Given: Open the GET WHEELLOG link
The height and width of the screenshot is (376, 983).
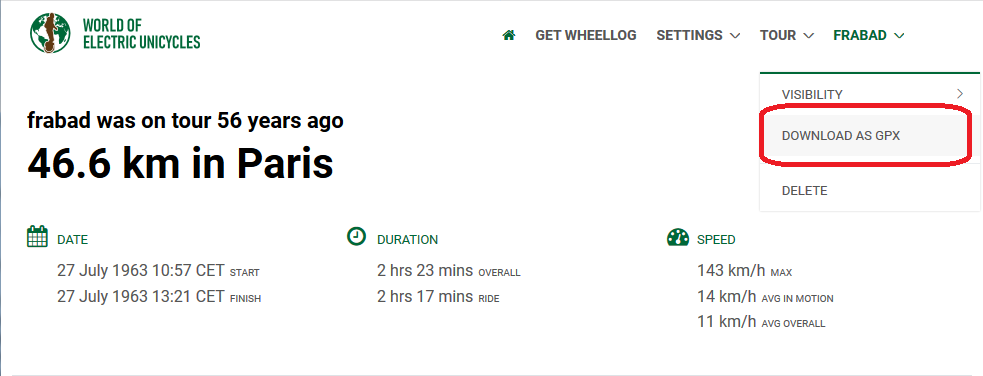Looking at the screenshot, I should pos(586,35).
